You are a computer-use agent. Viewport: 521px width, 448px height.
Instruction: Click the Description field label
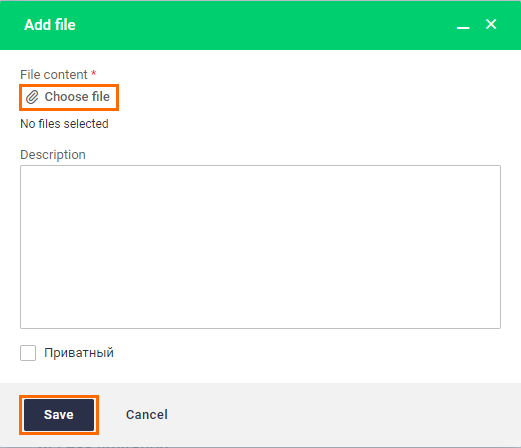click(53, 155)
